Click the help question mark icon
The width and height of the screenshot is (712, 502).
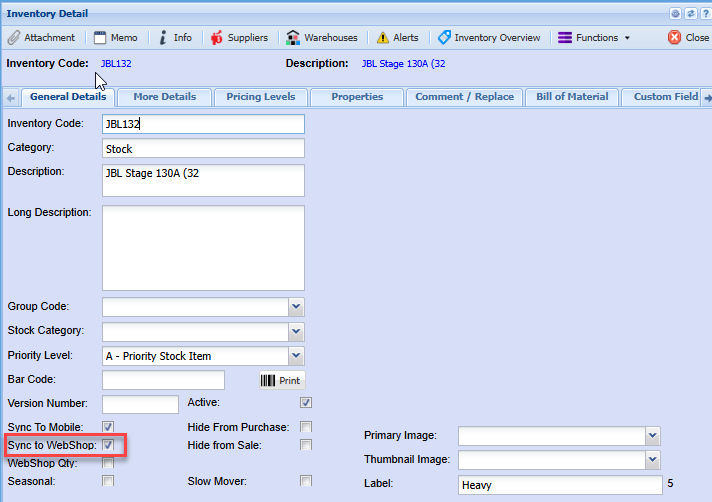pos(706,14)
